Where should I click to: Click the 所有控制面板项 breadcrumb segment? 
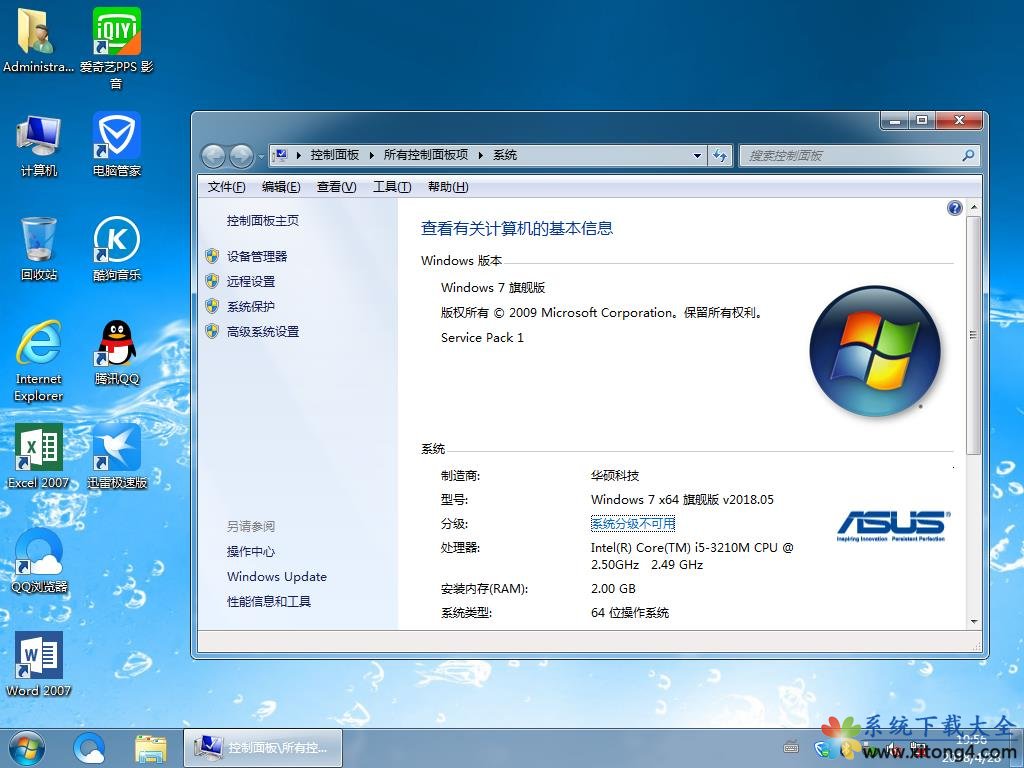426,155
